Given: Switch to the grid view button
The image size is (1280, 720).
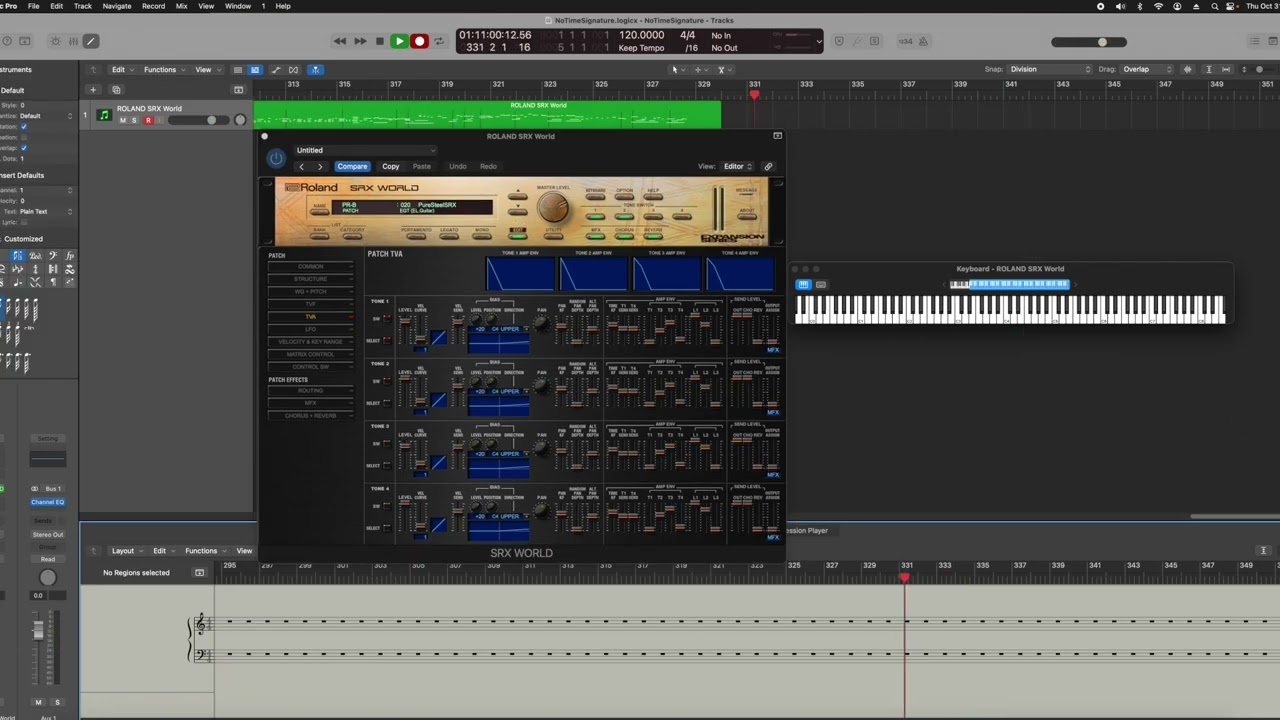Looking at the screenshot, I should point(255,70).
